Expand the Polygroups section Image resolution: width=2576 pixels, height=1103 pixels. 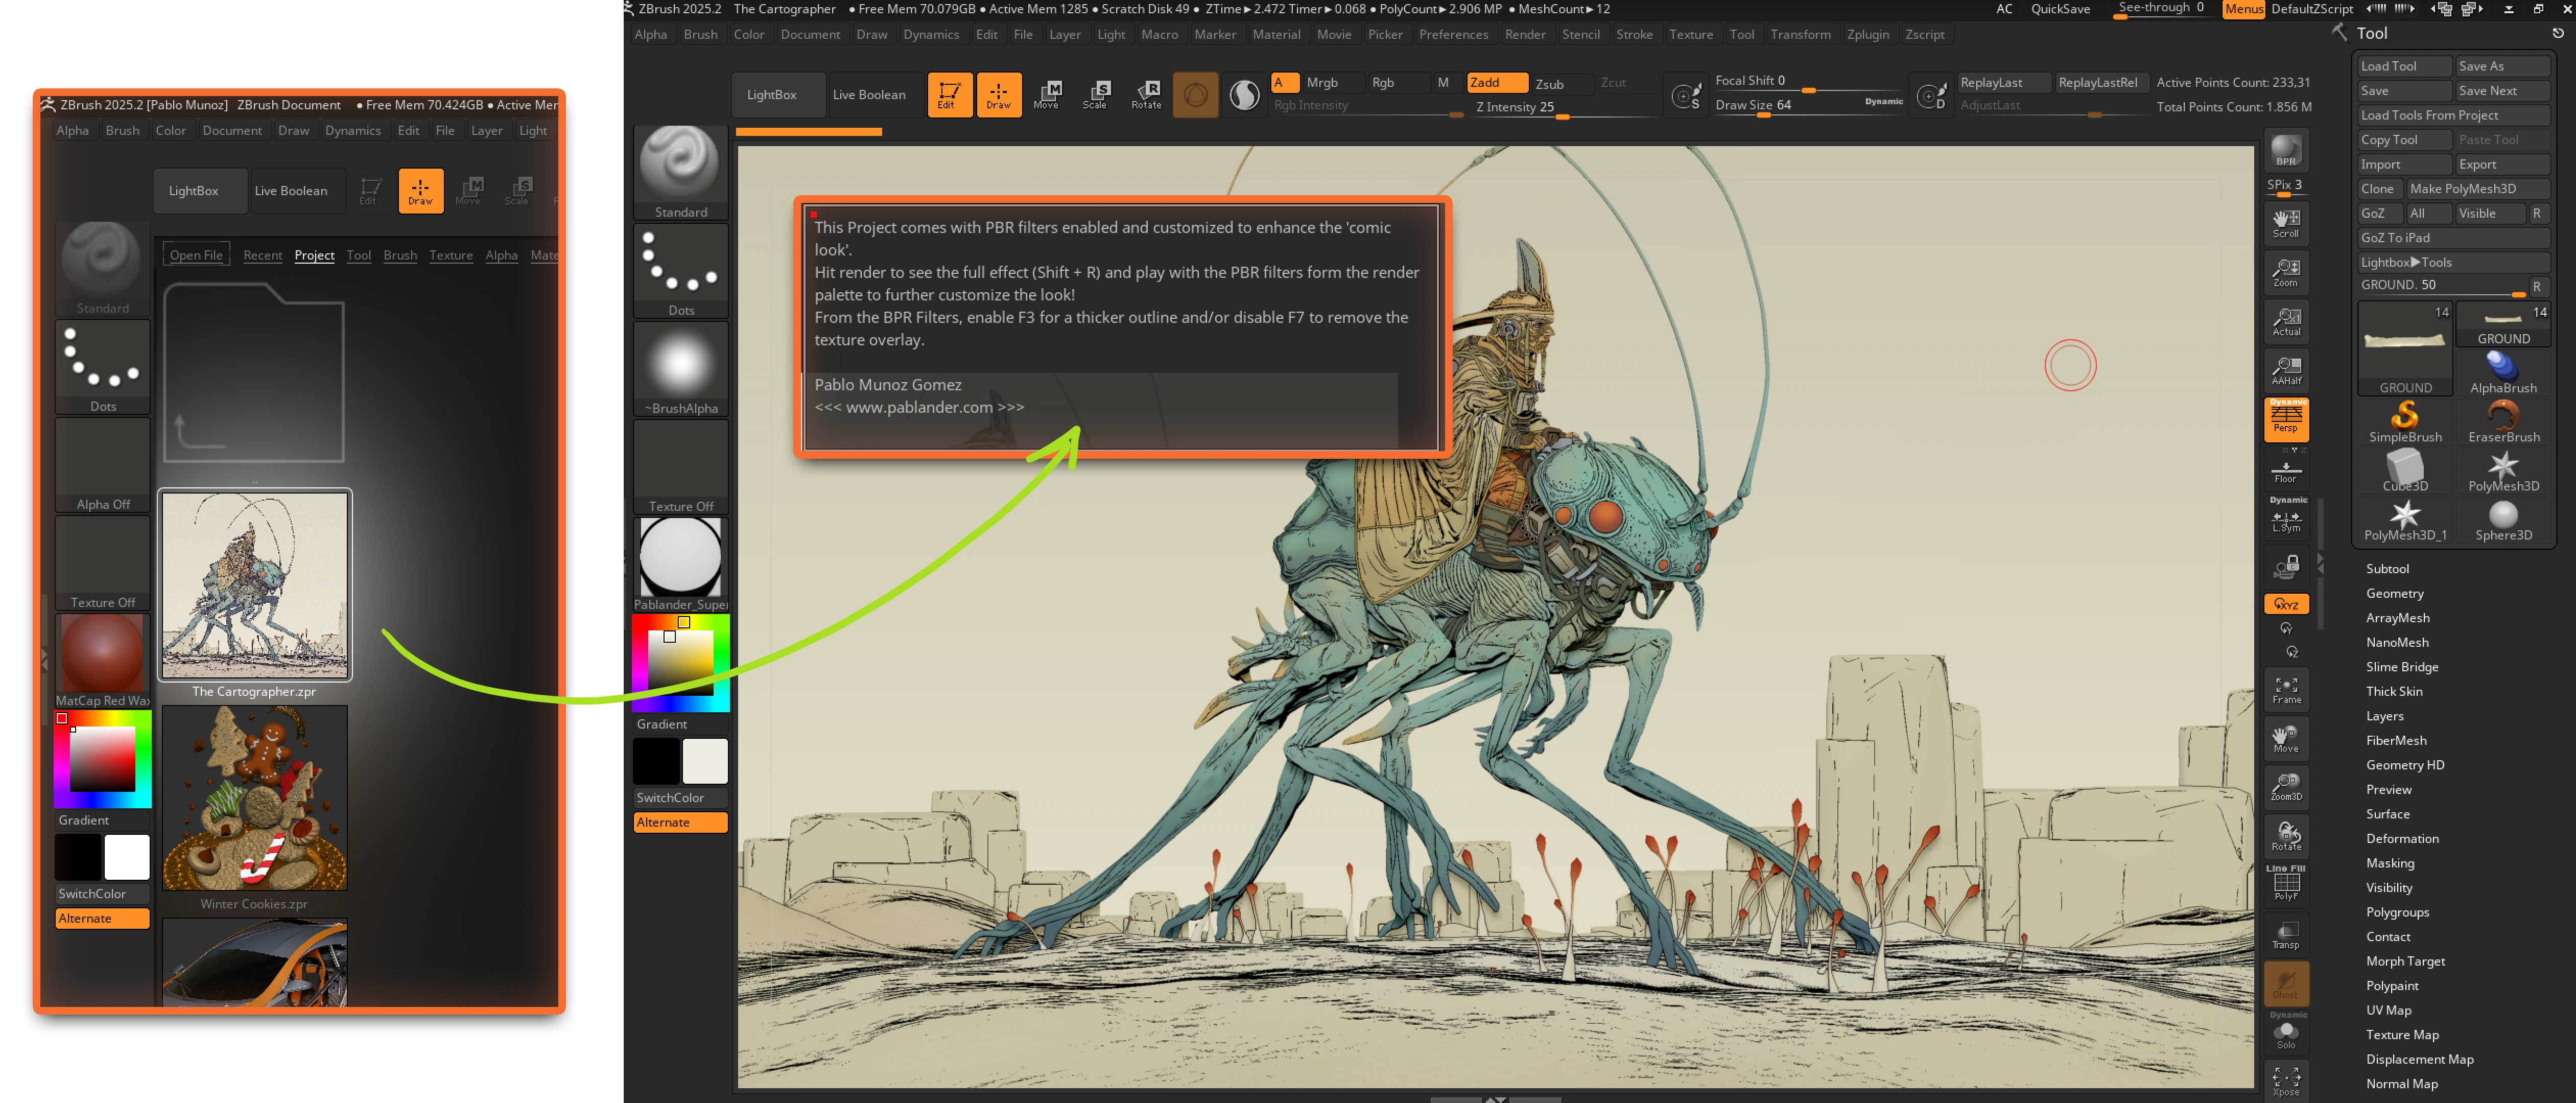(x=2397, y=911)
